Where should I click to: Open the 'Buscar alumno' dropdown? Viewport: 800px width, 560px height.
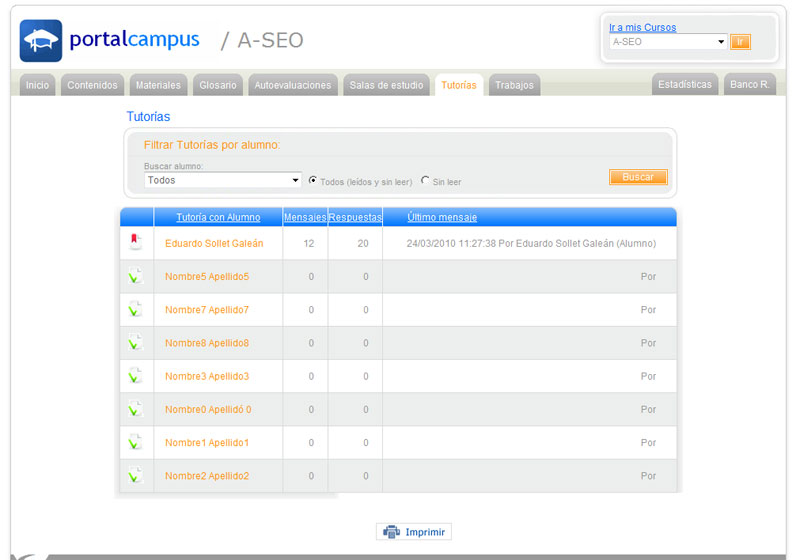(x=222, y=180)
